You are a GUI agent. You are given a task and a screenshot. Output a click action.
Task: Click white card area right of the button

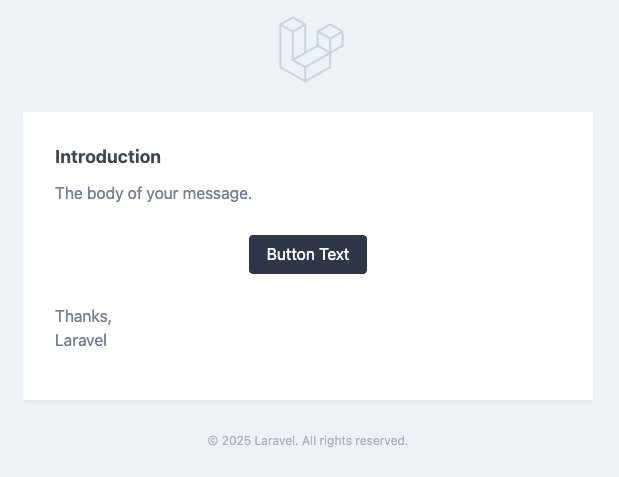tap(470, 254)
